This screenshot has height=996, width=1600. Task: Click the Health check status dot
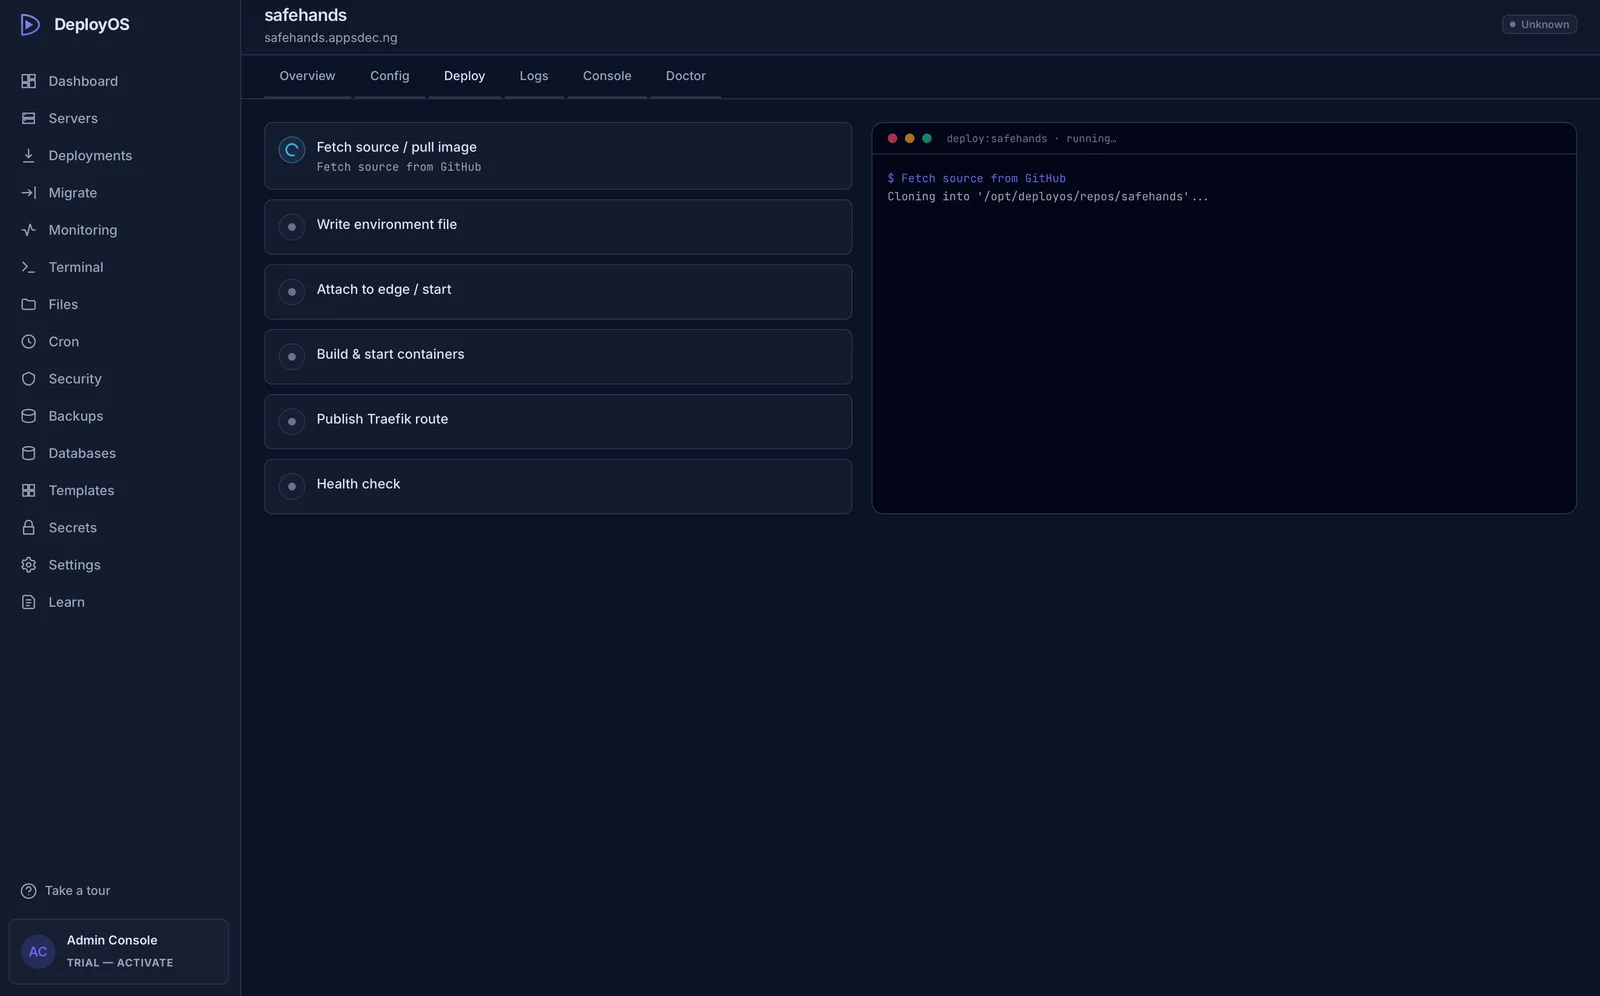pyautogui.click(x=292, y=487)
